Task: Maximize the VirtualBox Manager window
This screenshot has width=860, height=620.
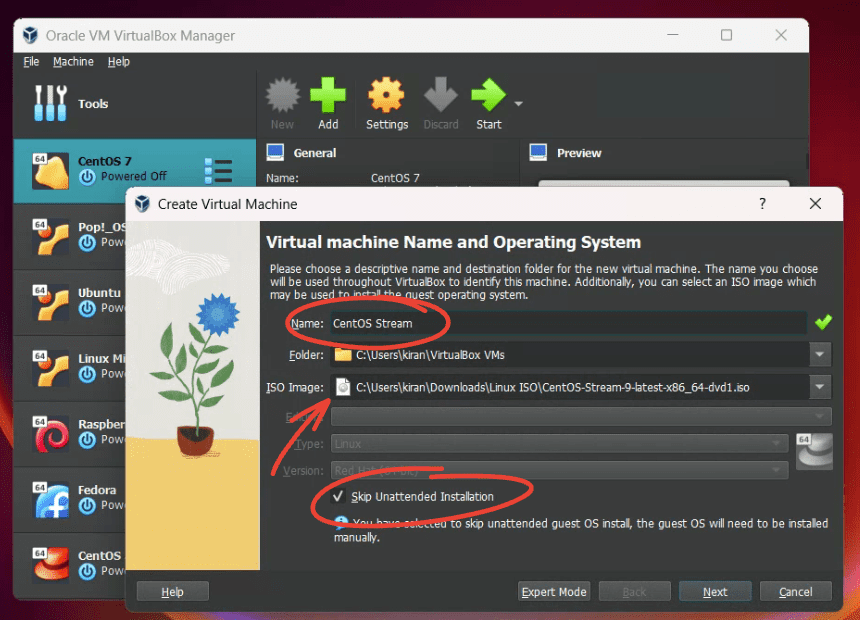Action: click(726, 35)
